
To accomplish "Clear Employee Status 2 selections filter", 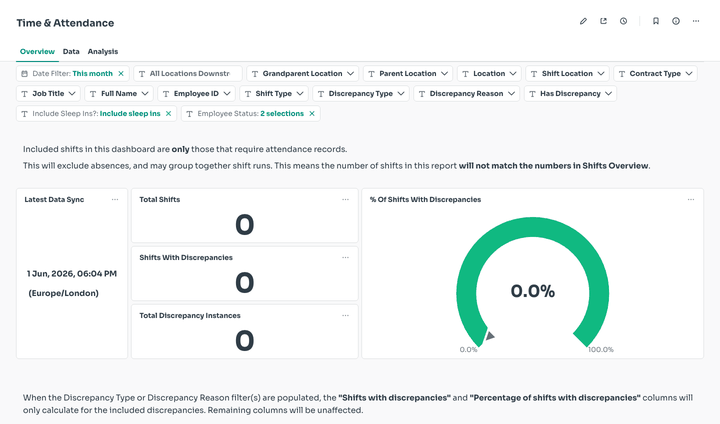I will click(312, 113).
